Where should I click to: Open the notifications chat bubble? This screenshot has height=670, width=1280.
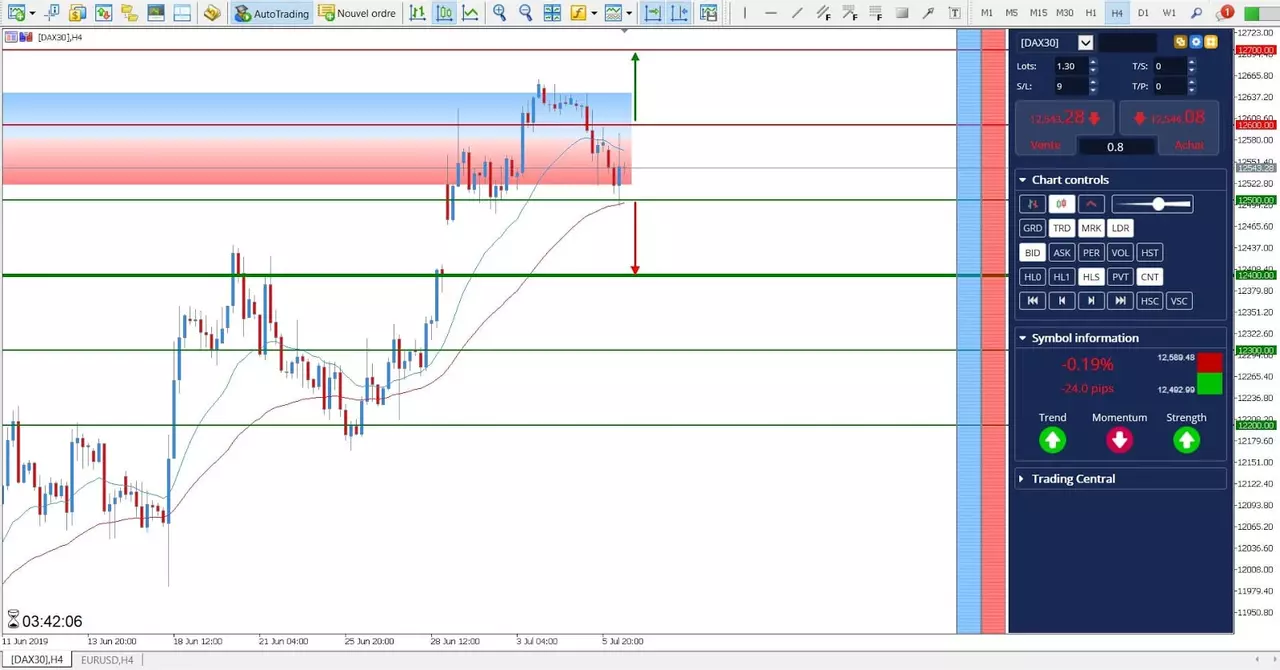(x=1224, y=13)
